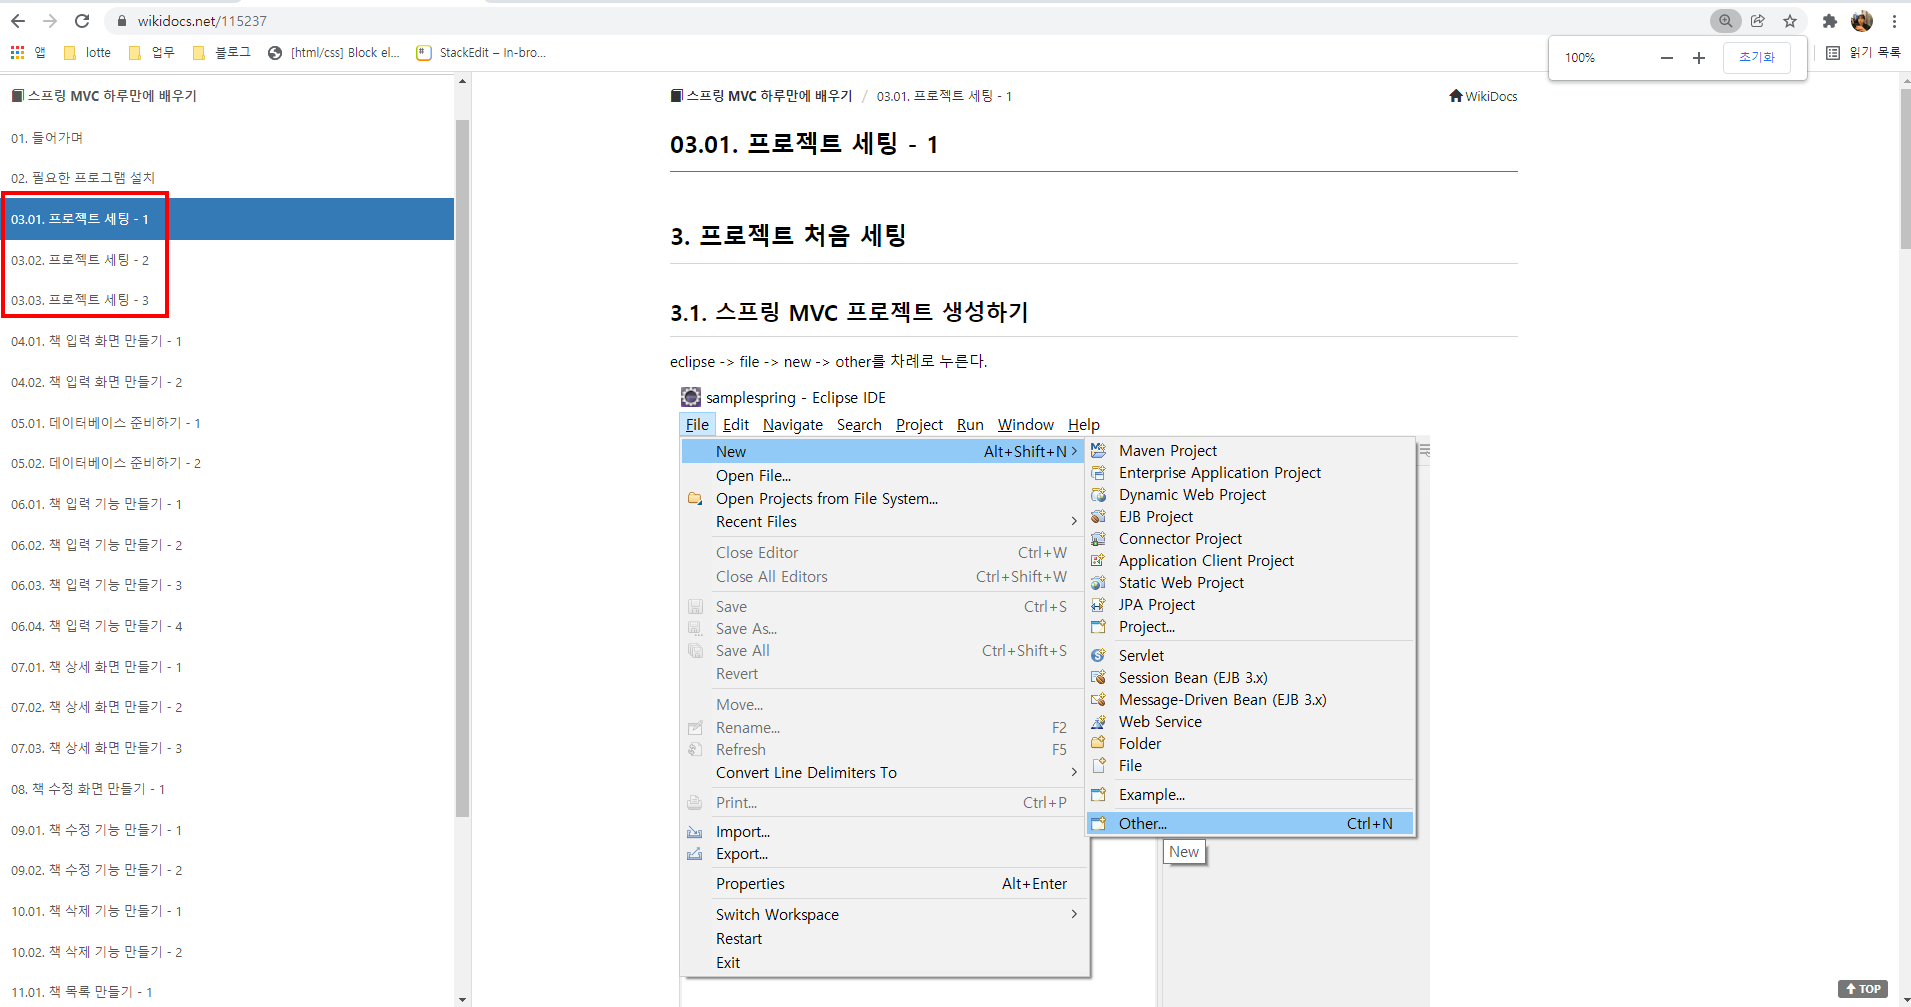Click the New submenu entry in File menu
The image size is (1911, 1007).
point(883,452)
